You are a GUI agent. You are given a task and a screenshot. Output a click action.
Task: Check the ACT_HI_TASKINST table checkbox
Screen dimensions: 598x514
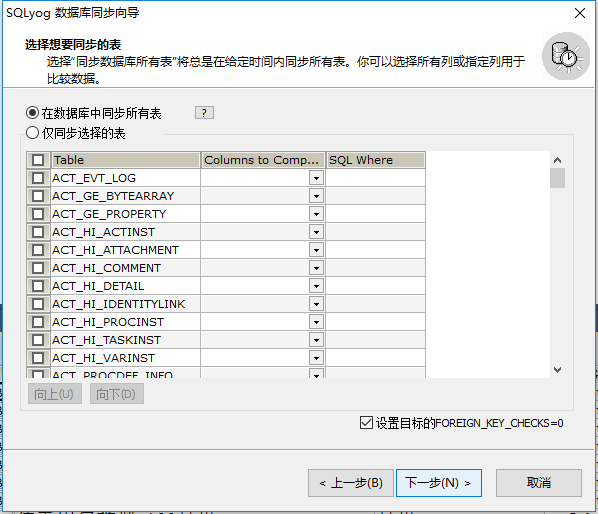pos(38,340)
